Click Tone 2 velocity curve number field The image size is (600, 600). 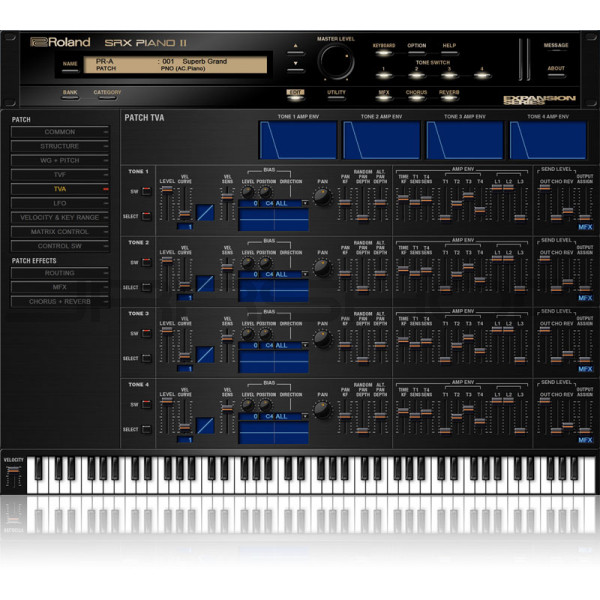click(185, 298)
